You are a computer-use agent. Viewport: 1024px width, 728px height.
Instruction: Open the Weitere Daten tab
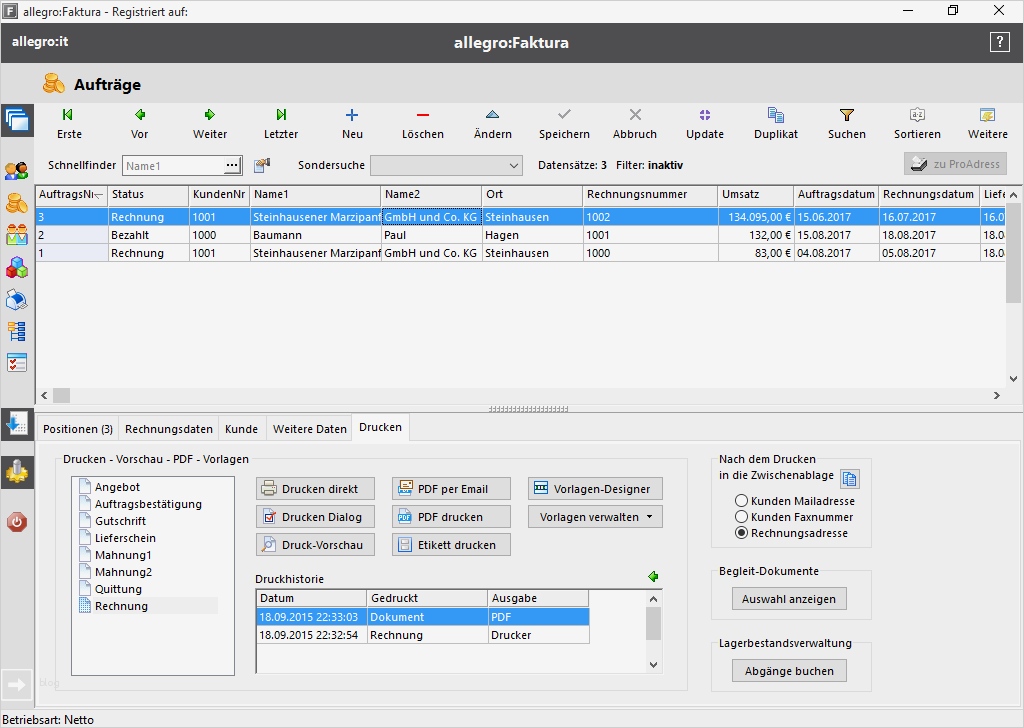[310, 429]
